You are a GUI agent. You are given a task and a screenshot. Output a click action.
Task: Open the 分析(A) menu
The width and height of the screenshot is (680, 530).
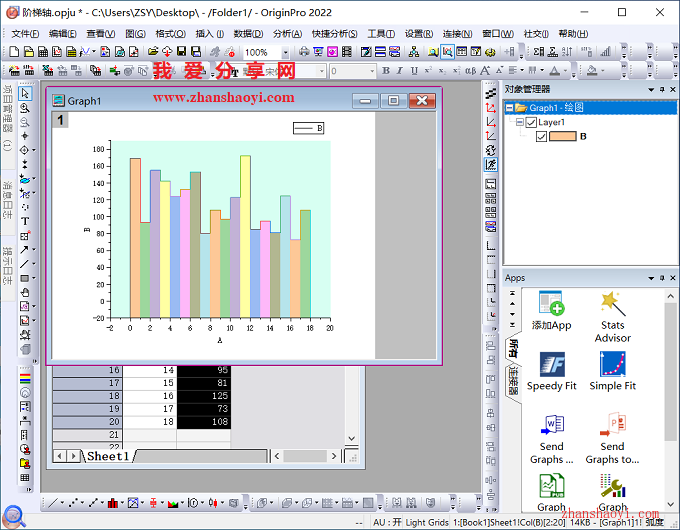(287, 34)
